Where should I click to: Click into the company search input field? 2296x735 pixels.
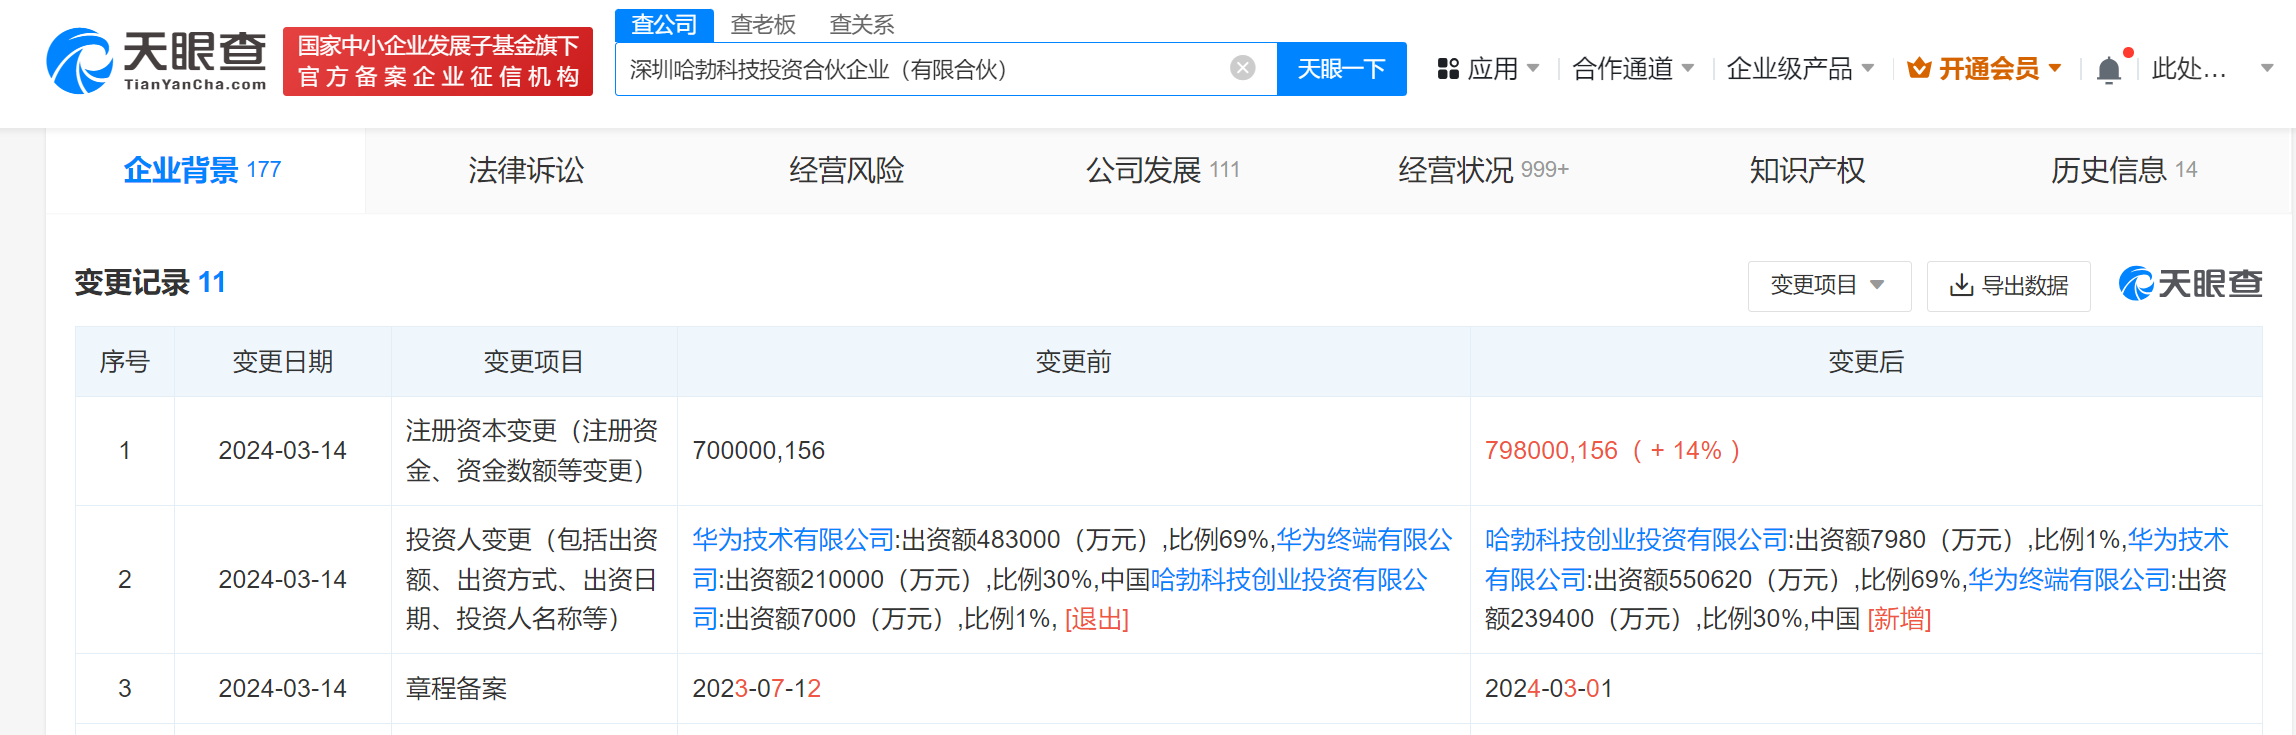pyautogui.click(x=920, y=69)
